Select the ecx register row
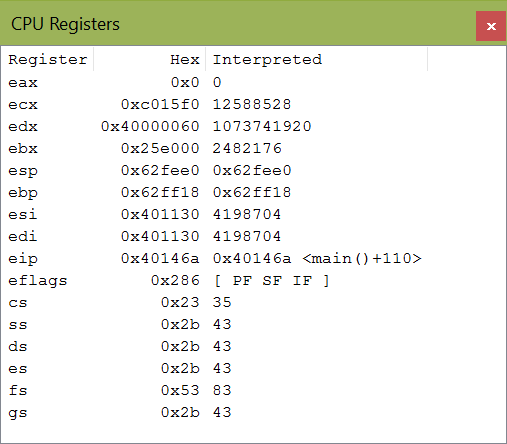The width and height of the screenshot is (507, 444). 253,104
